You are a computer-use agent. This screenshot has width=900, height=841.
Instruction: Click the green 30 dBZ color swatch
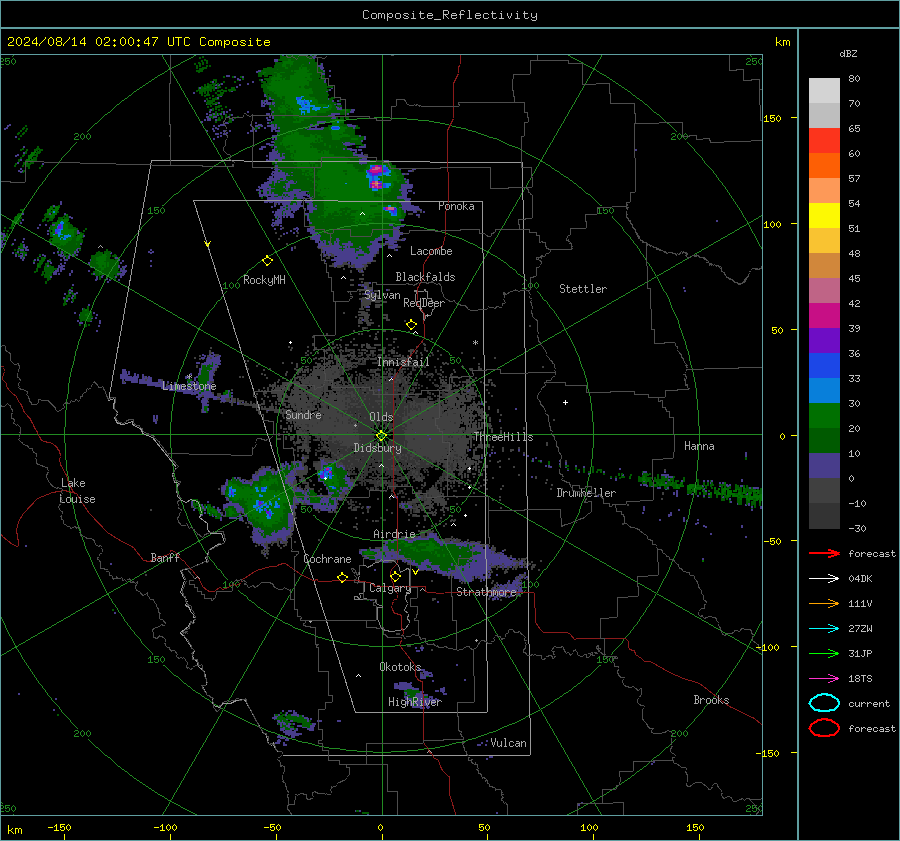[824, 415]
